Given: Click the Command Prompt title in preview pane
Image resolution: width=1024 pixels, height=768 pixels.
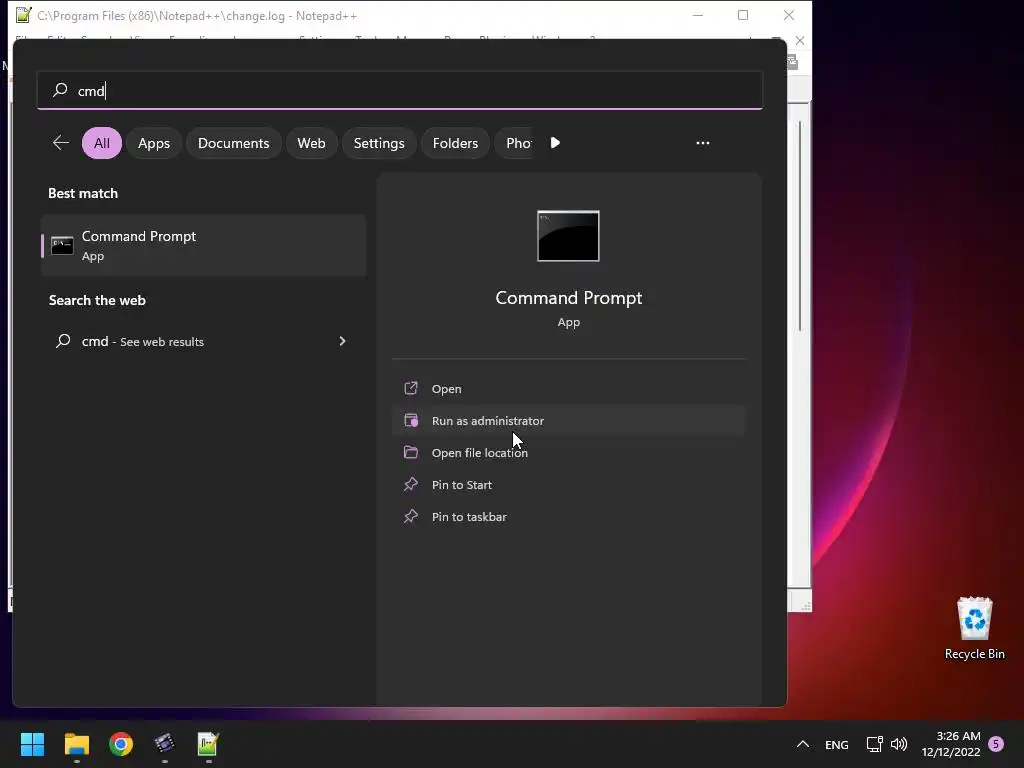Looking at the screenshot, I should click(x=569, y=298).
